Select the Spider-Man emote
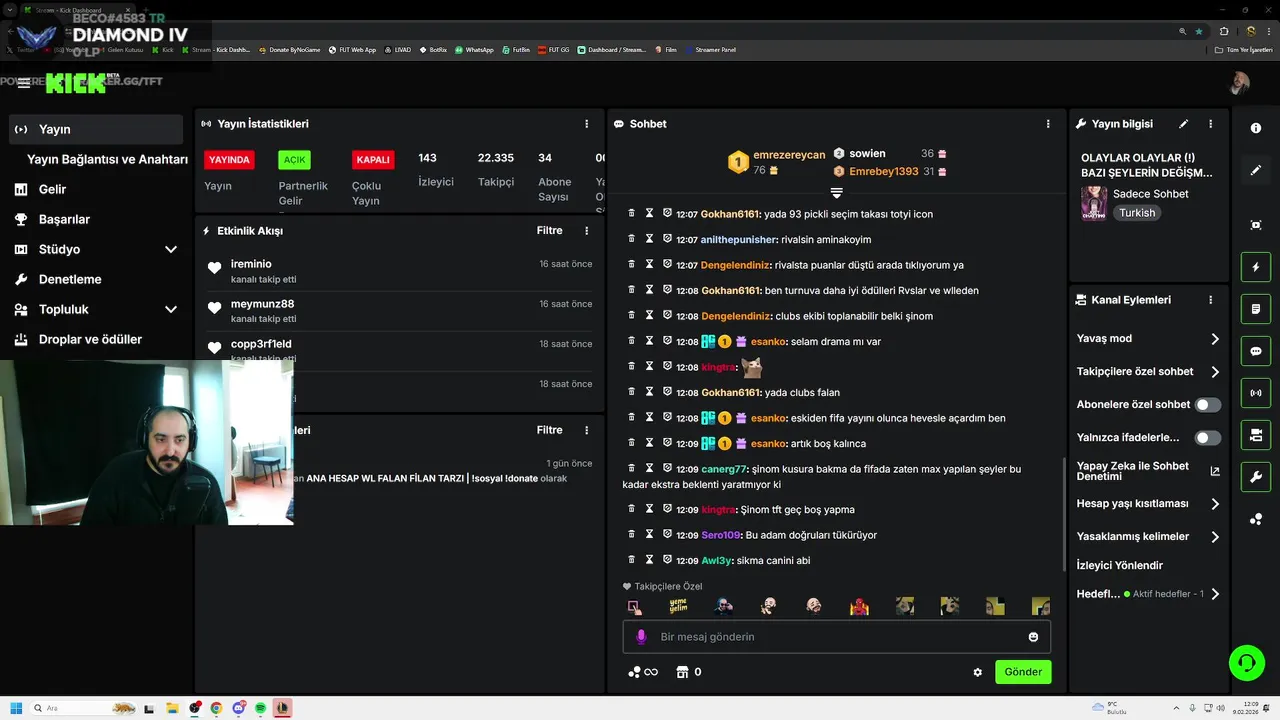The height and width of the screenshot is (720, 1280). [x=859, y=606]
